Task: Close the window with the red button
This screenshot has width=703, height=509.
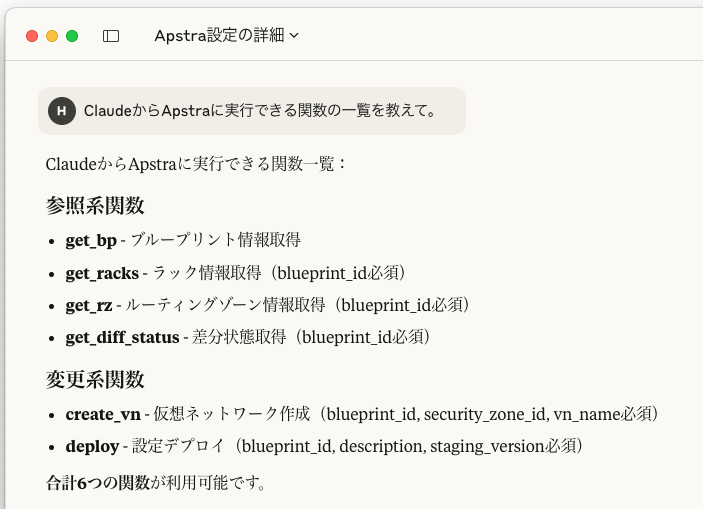Action: click(32, 36)
